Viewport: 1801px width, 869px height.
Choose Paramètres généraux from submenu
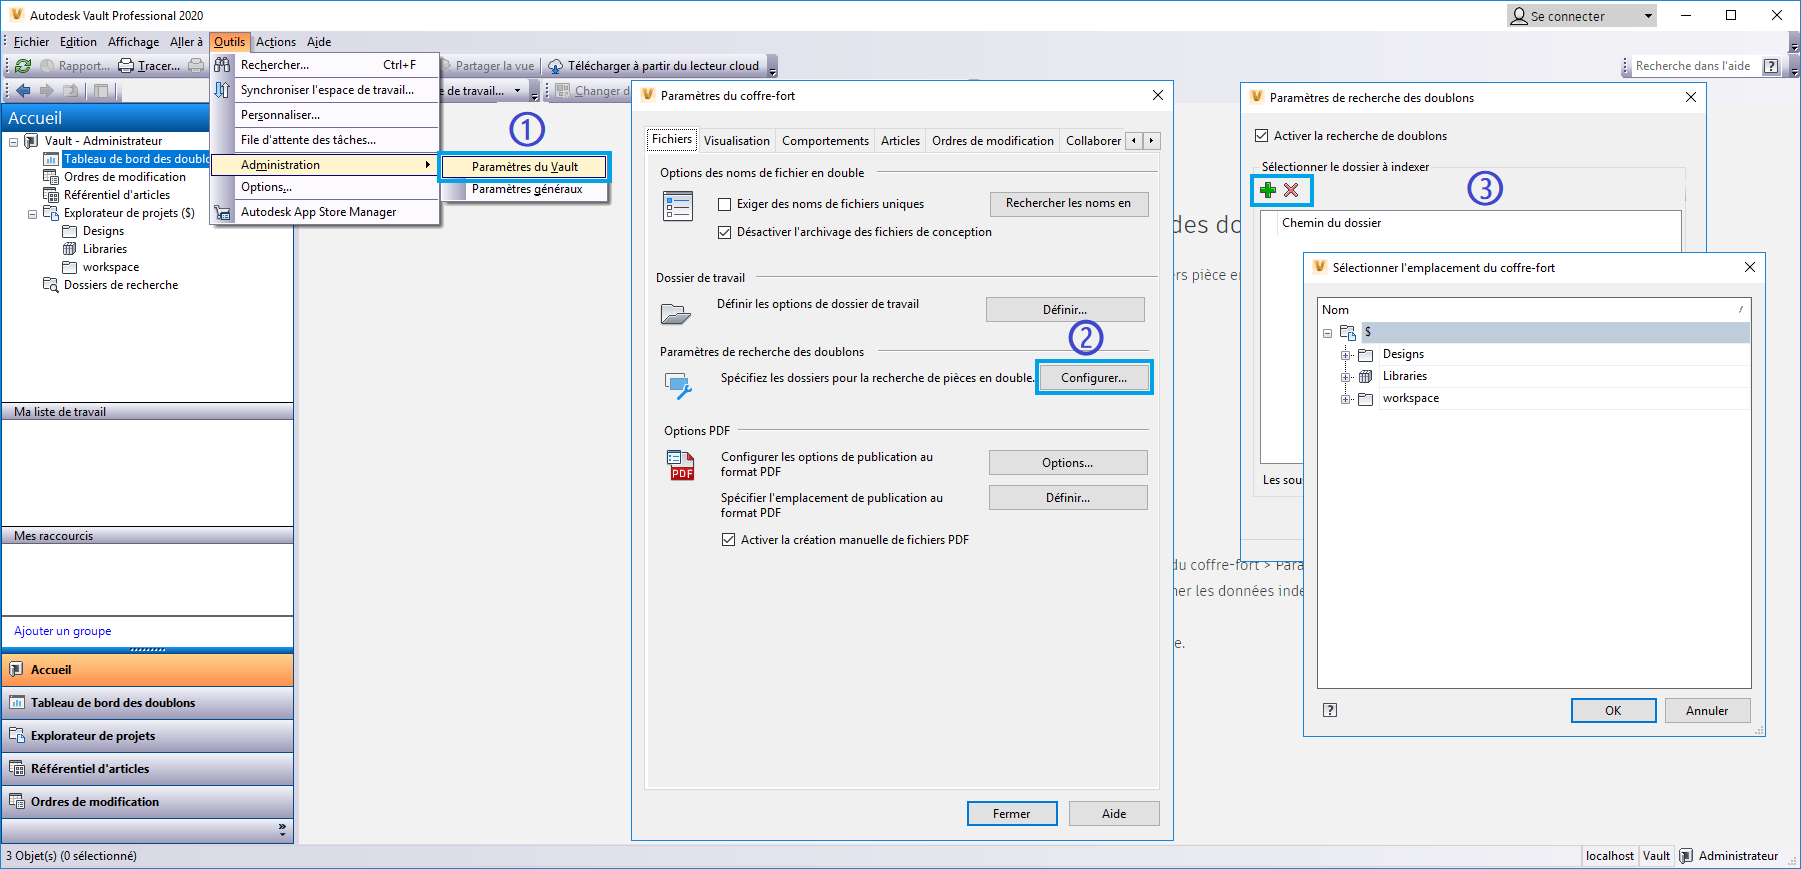point(527,189)
